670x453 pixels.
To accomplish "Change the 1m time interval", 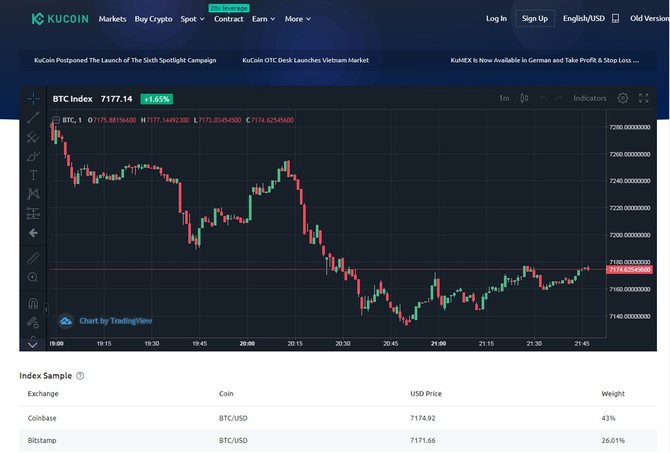I will 504,98.
